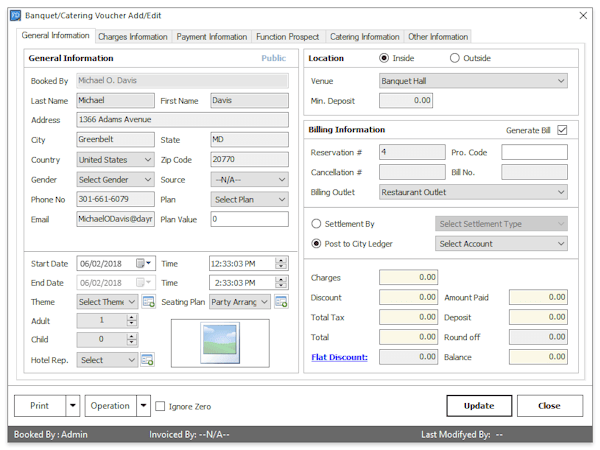Viewport: 600px width, 450px height.
Task: Open the Select Plan dropdown
Action: pos(249,199)
